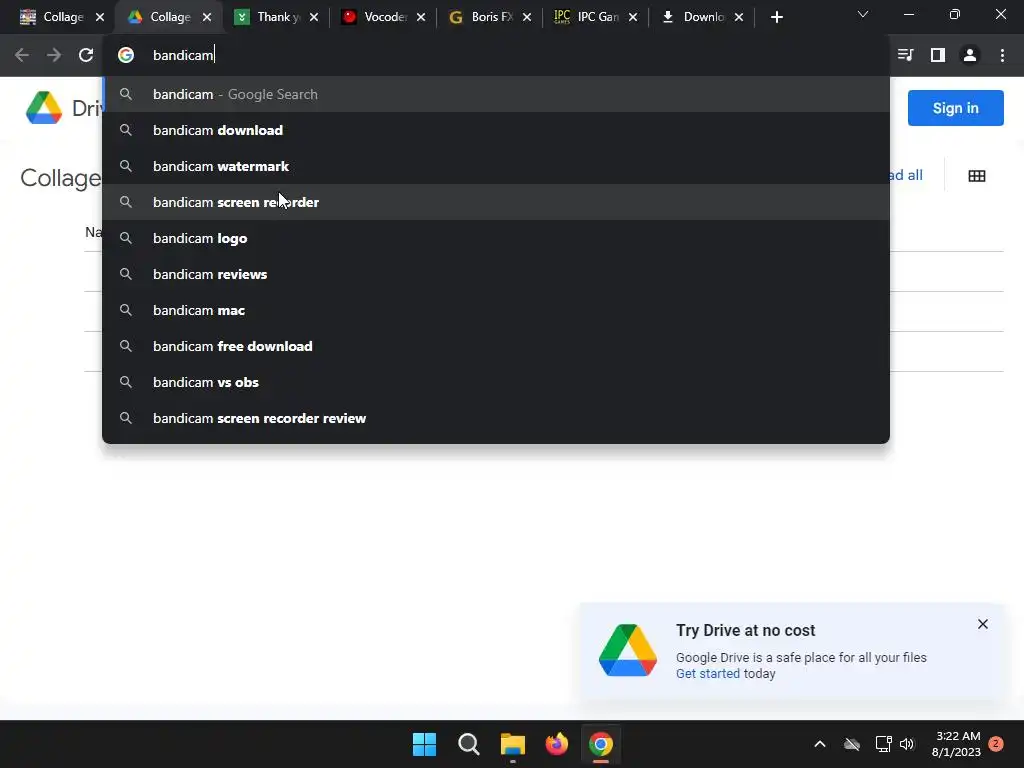Open the Chrome three-dot menu

[x=1002, y=56]
